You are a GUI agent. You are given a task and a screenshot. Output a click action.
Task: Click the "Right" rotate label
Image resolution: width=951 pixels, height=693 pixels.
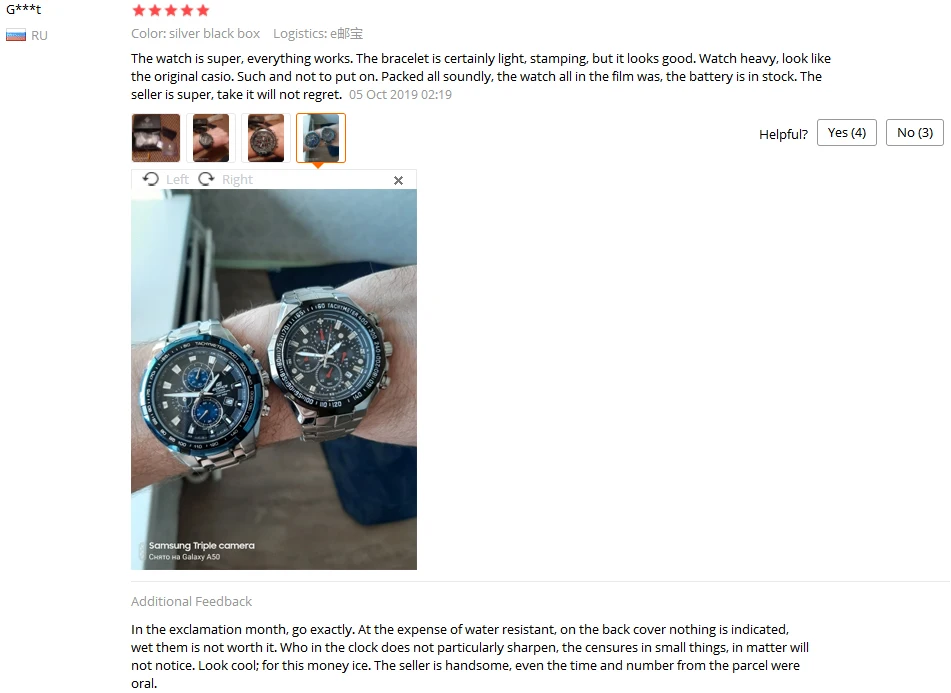[237, 179]
